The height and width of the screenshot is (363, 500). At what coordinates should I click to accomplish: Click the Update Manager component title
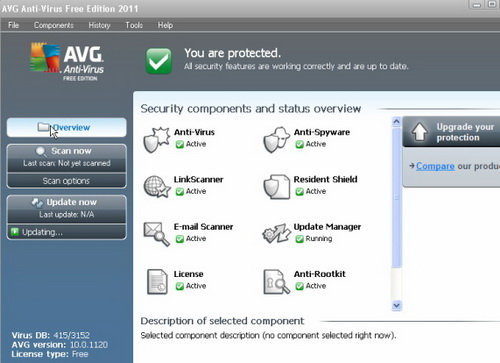point(327,227)
